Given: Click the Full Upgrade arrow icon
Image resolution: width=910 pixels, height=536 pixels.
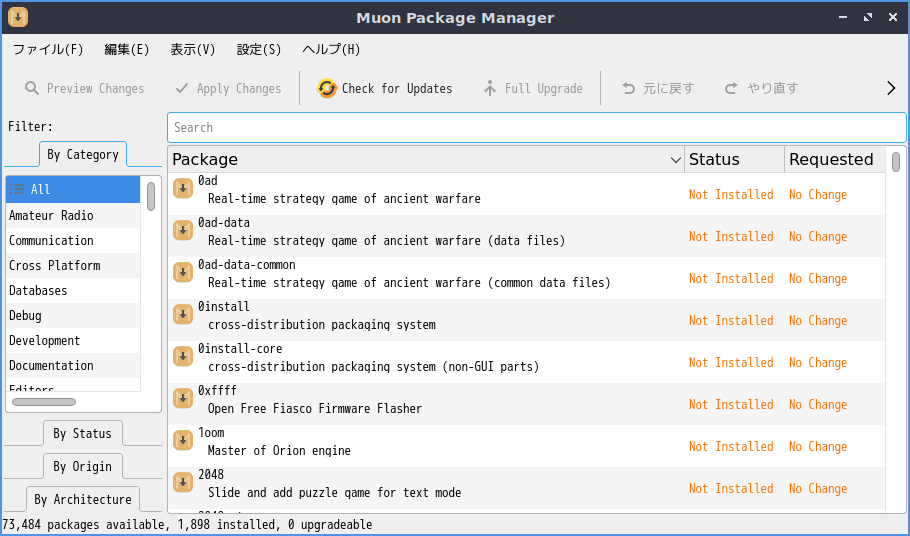Looking at the screenshot, I should coord(490,88).
